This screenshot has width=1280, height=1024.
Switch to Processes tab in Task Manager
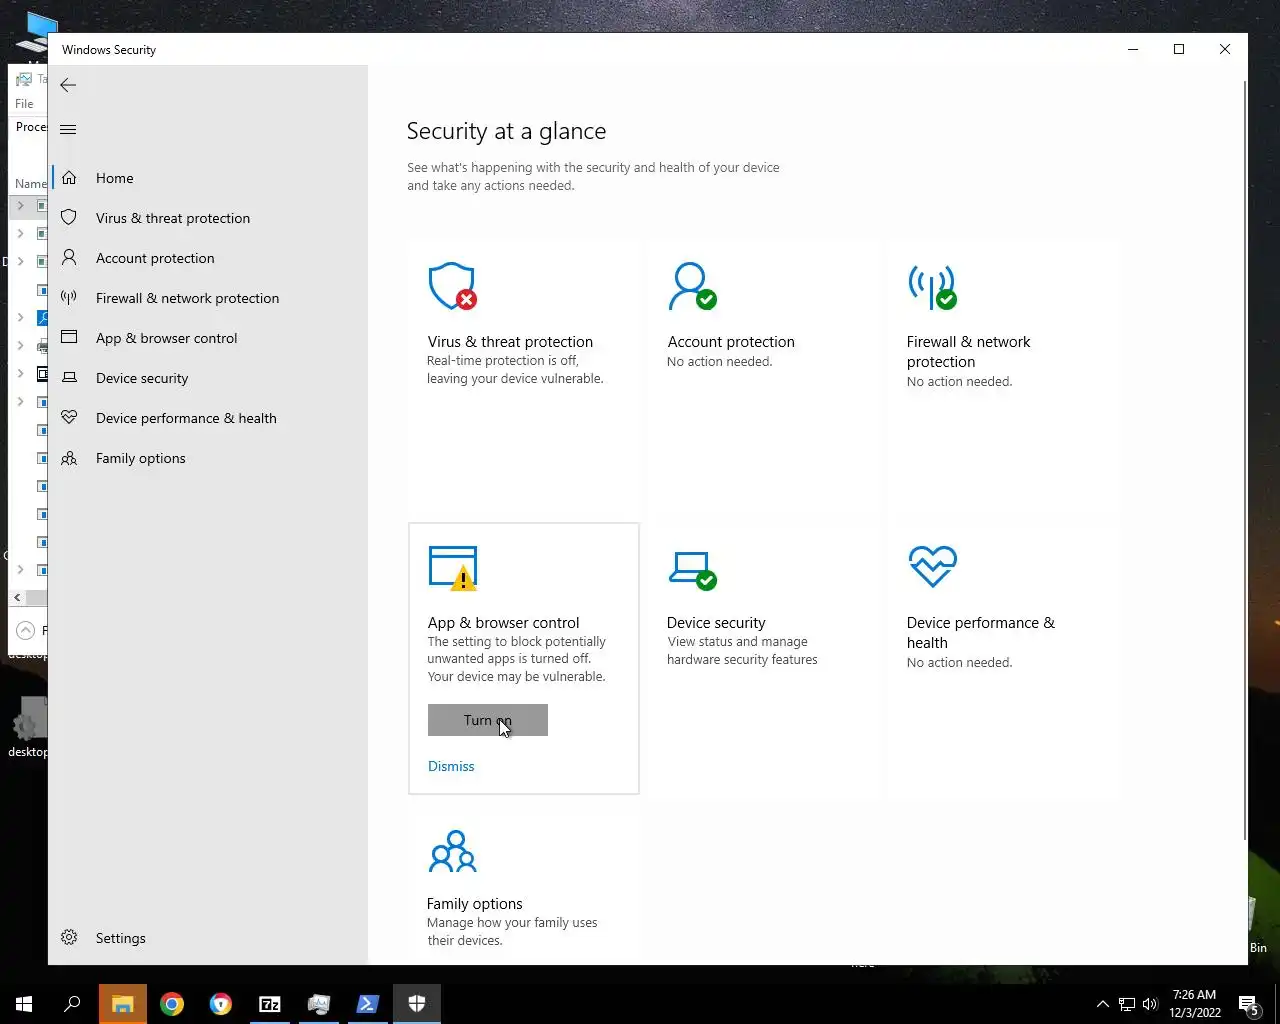point(30,127)
